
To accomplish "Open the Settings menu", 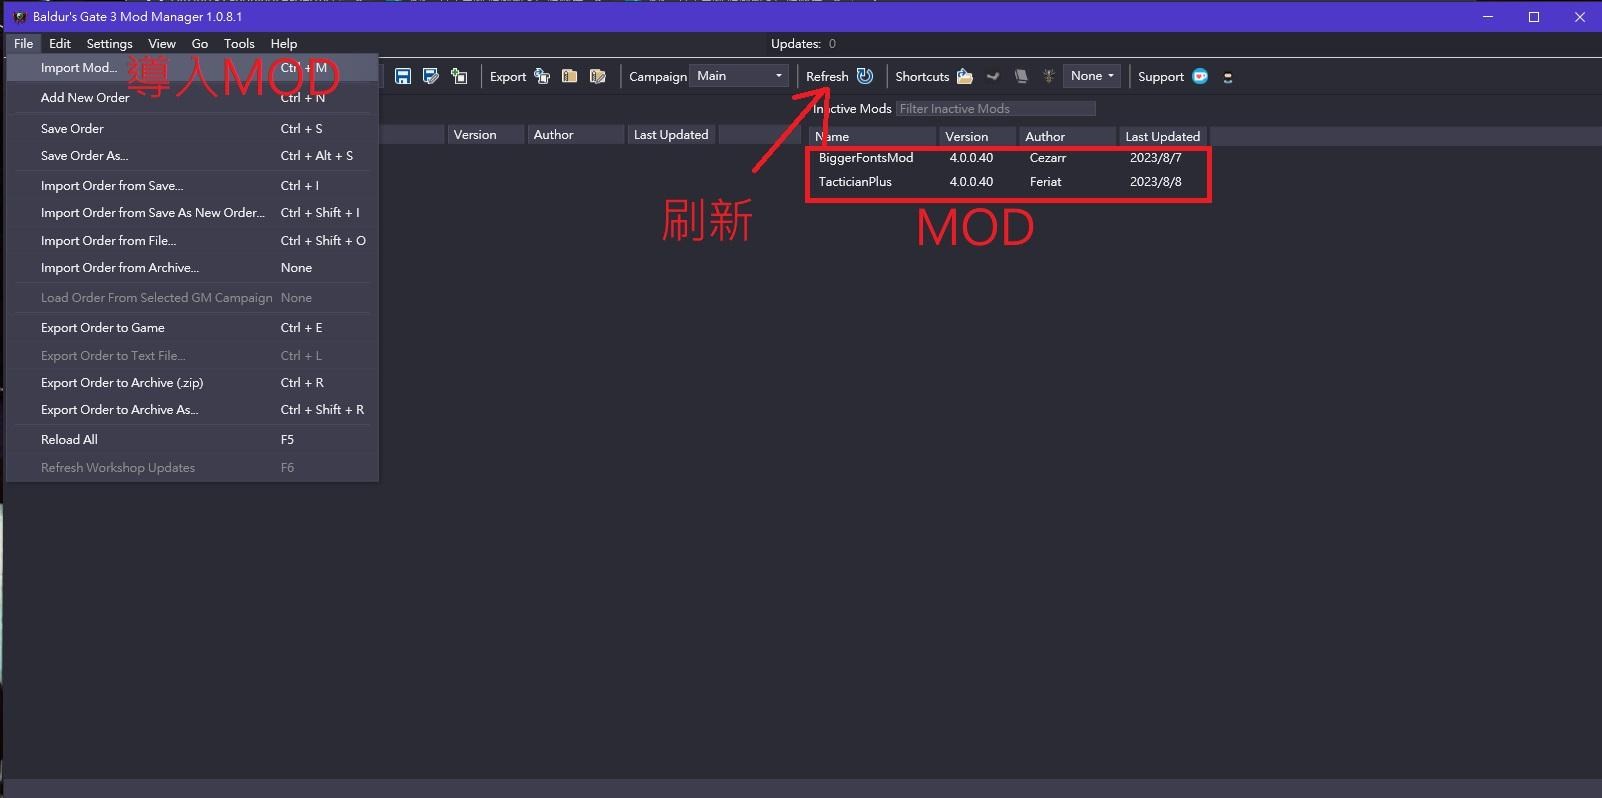I will click(109, 43).
